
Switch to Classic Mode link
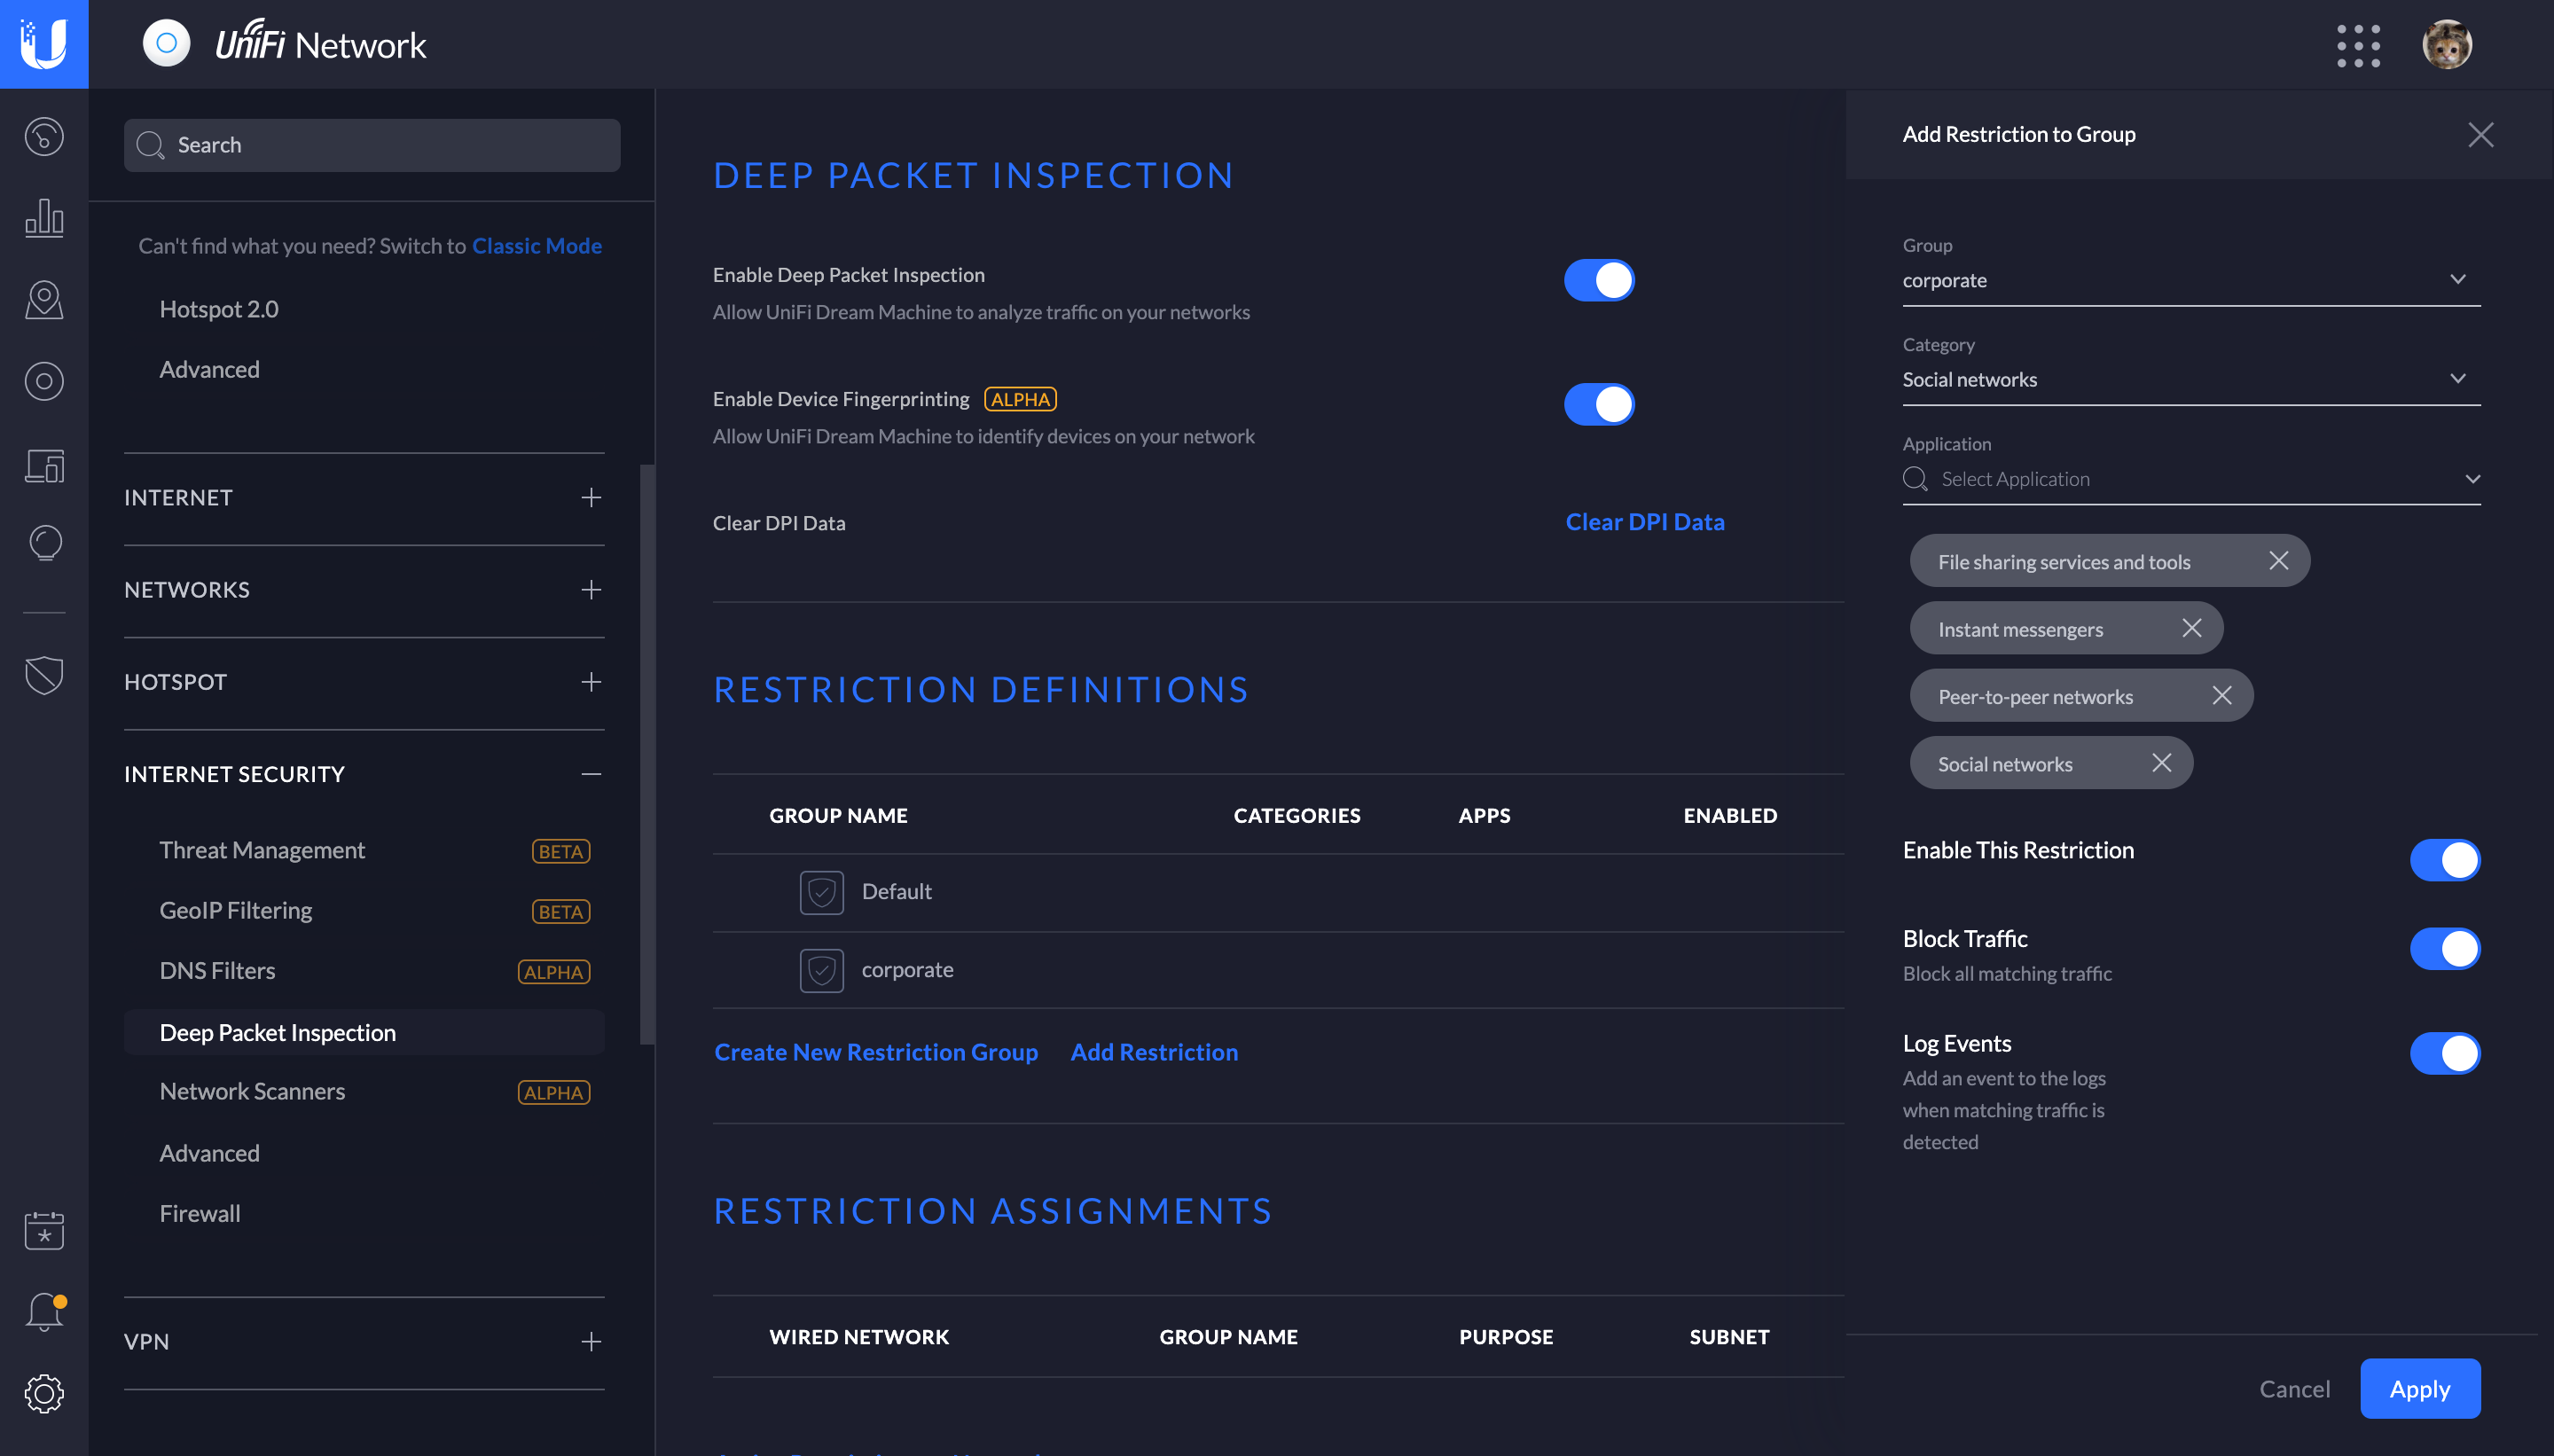pyautogui.click(x=536, y=245)
